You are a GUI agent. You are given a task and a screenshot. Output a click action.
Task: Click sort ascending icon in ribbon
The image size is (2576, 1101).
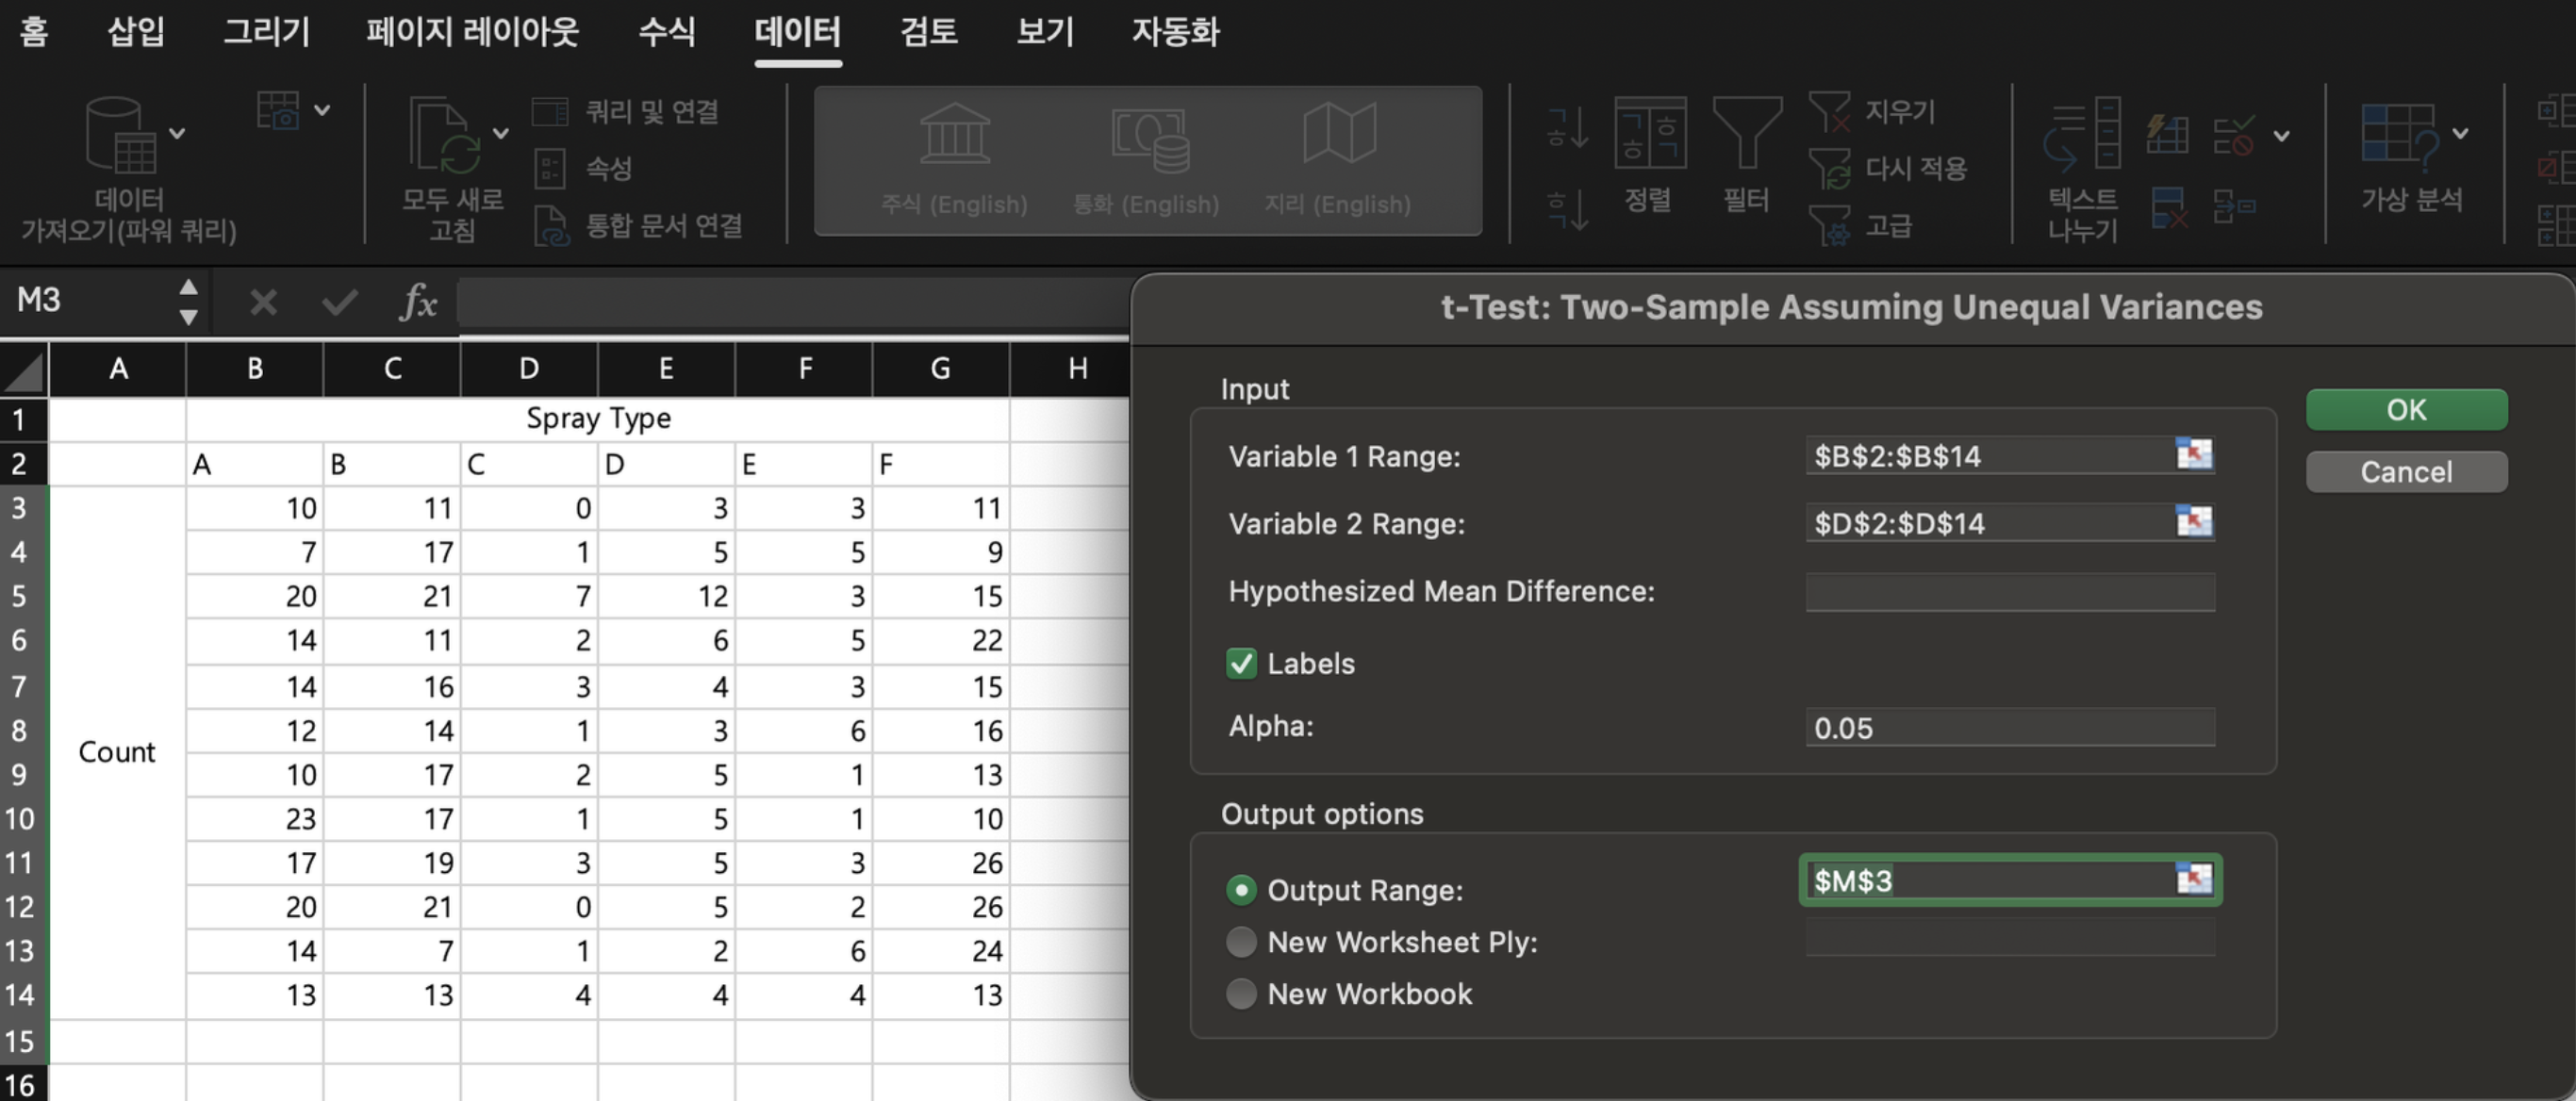point(1566,127)
